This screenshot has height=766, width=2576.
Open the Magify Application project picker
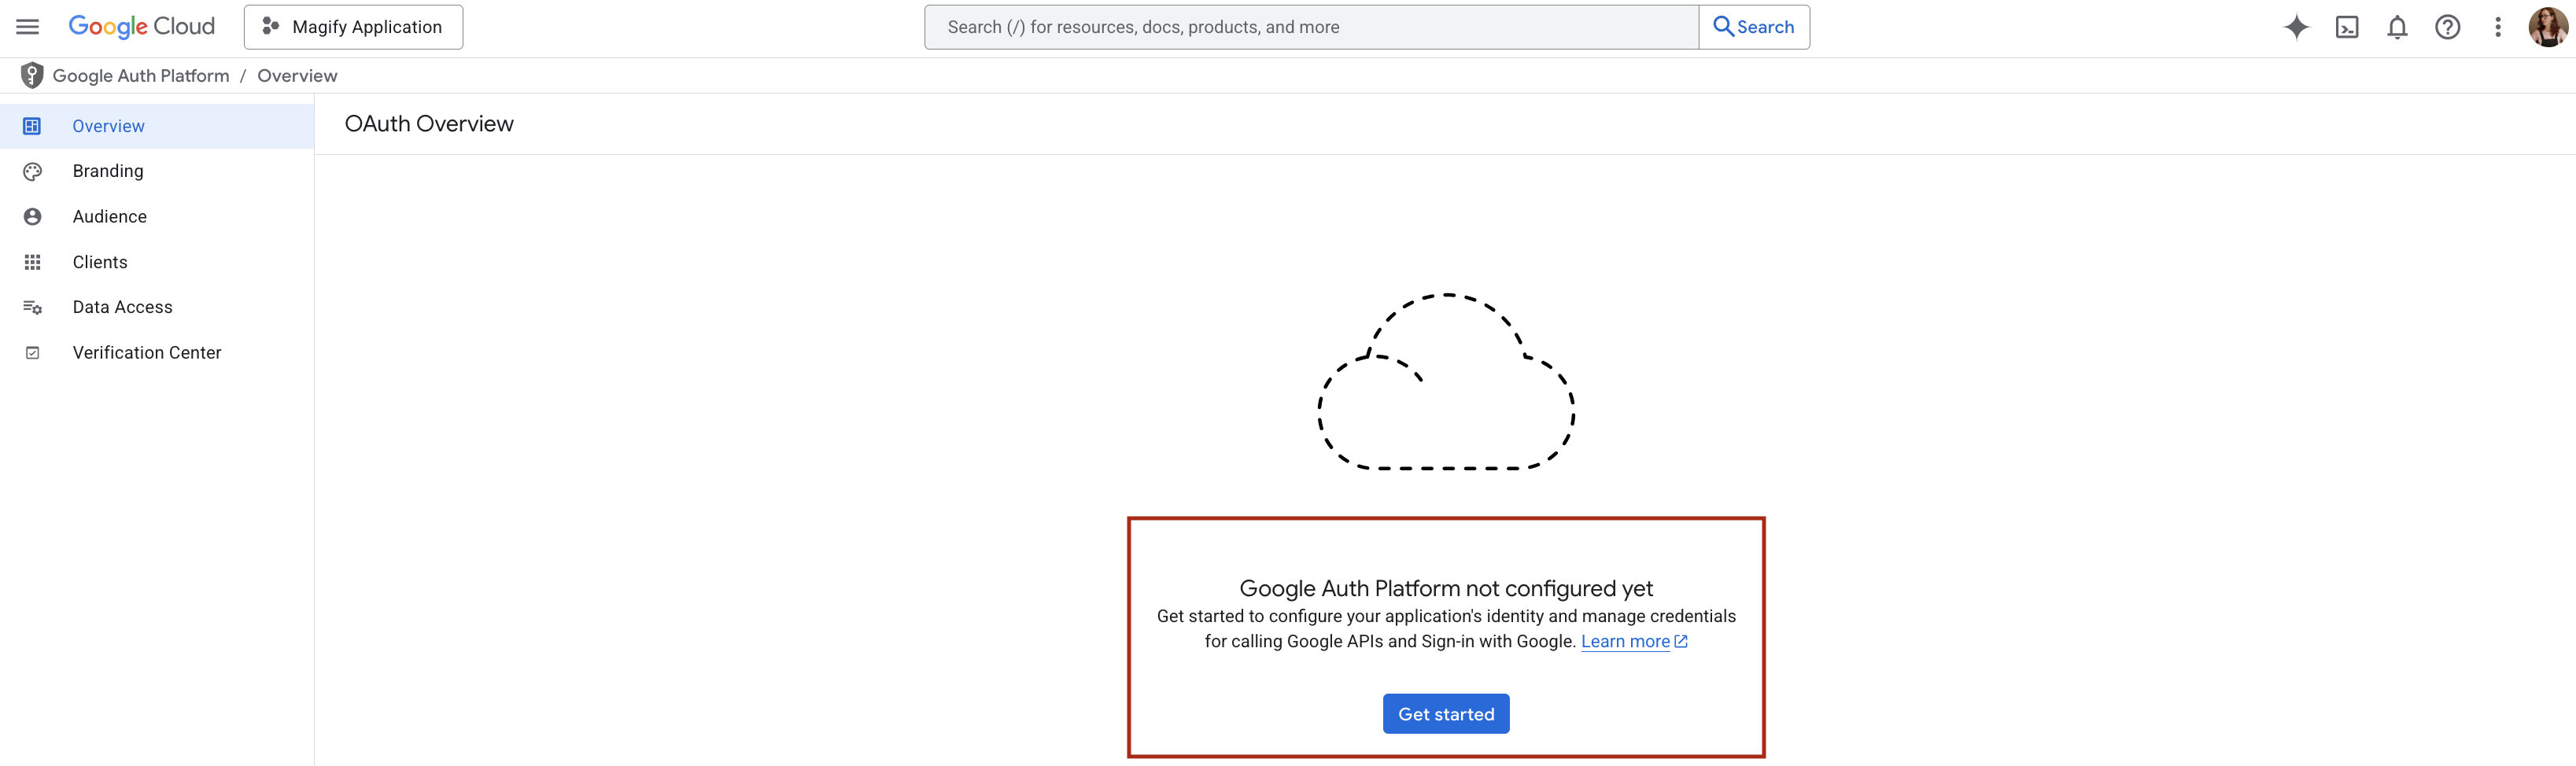tap(353, 27)
